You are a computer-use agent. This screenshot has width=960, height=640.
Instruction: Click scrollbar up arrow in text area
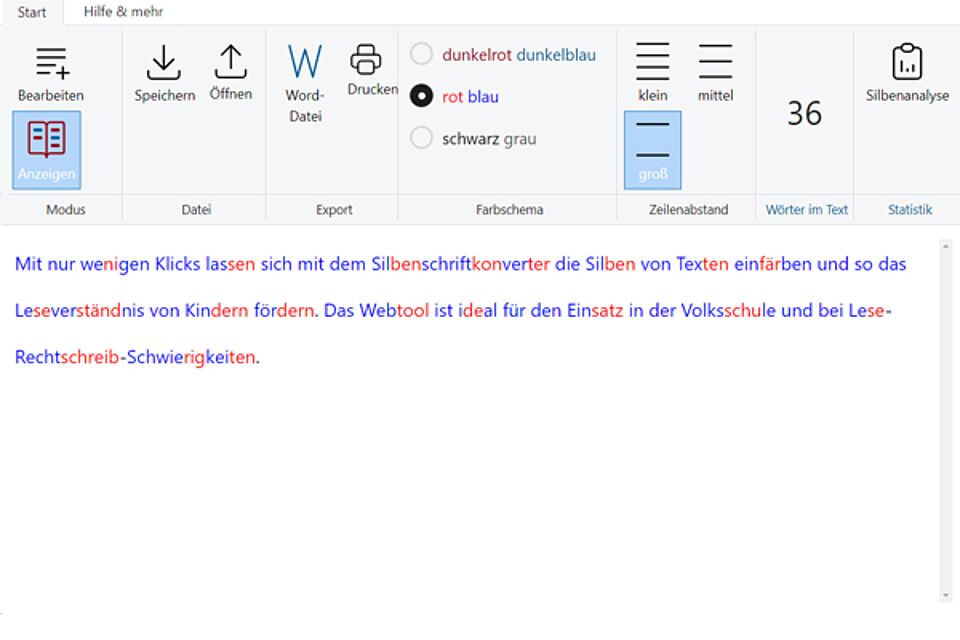pyautogui.click(x=946, y=246)
